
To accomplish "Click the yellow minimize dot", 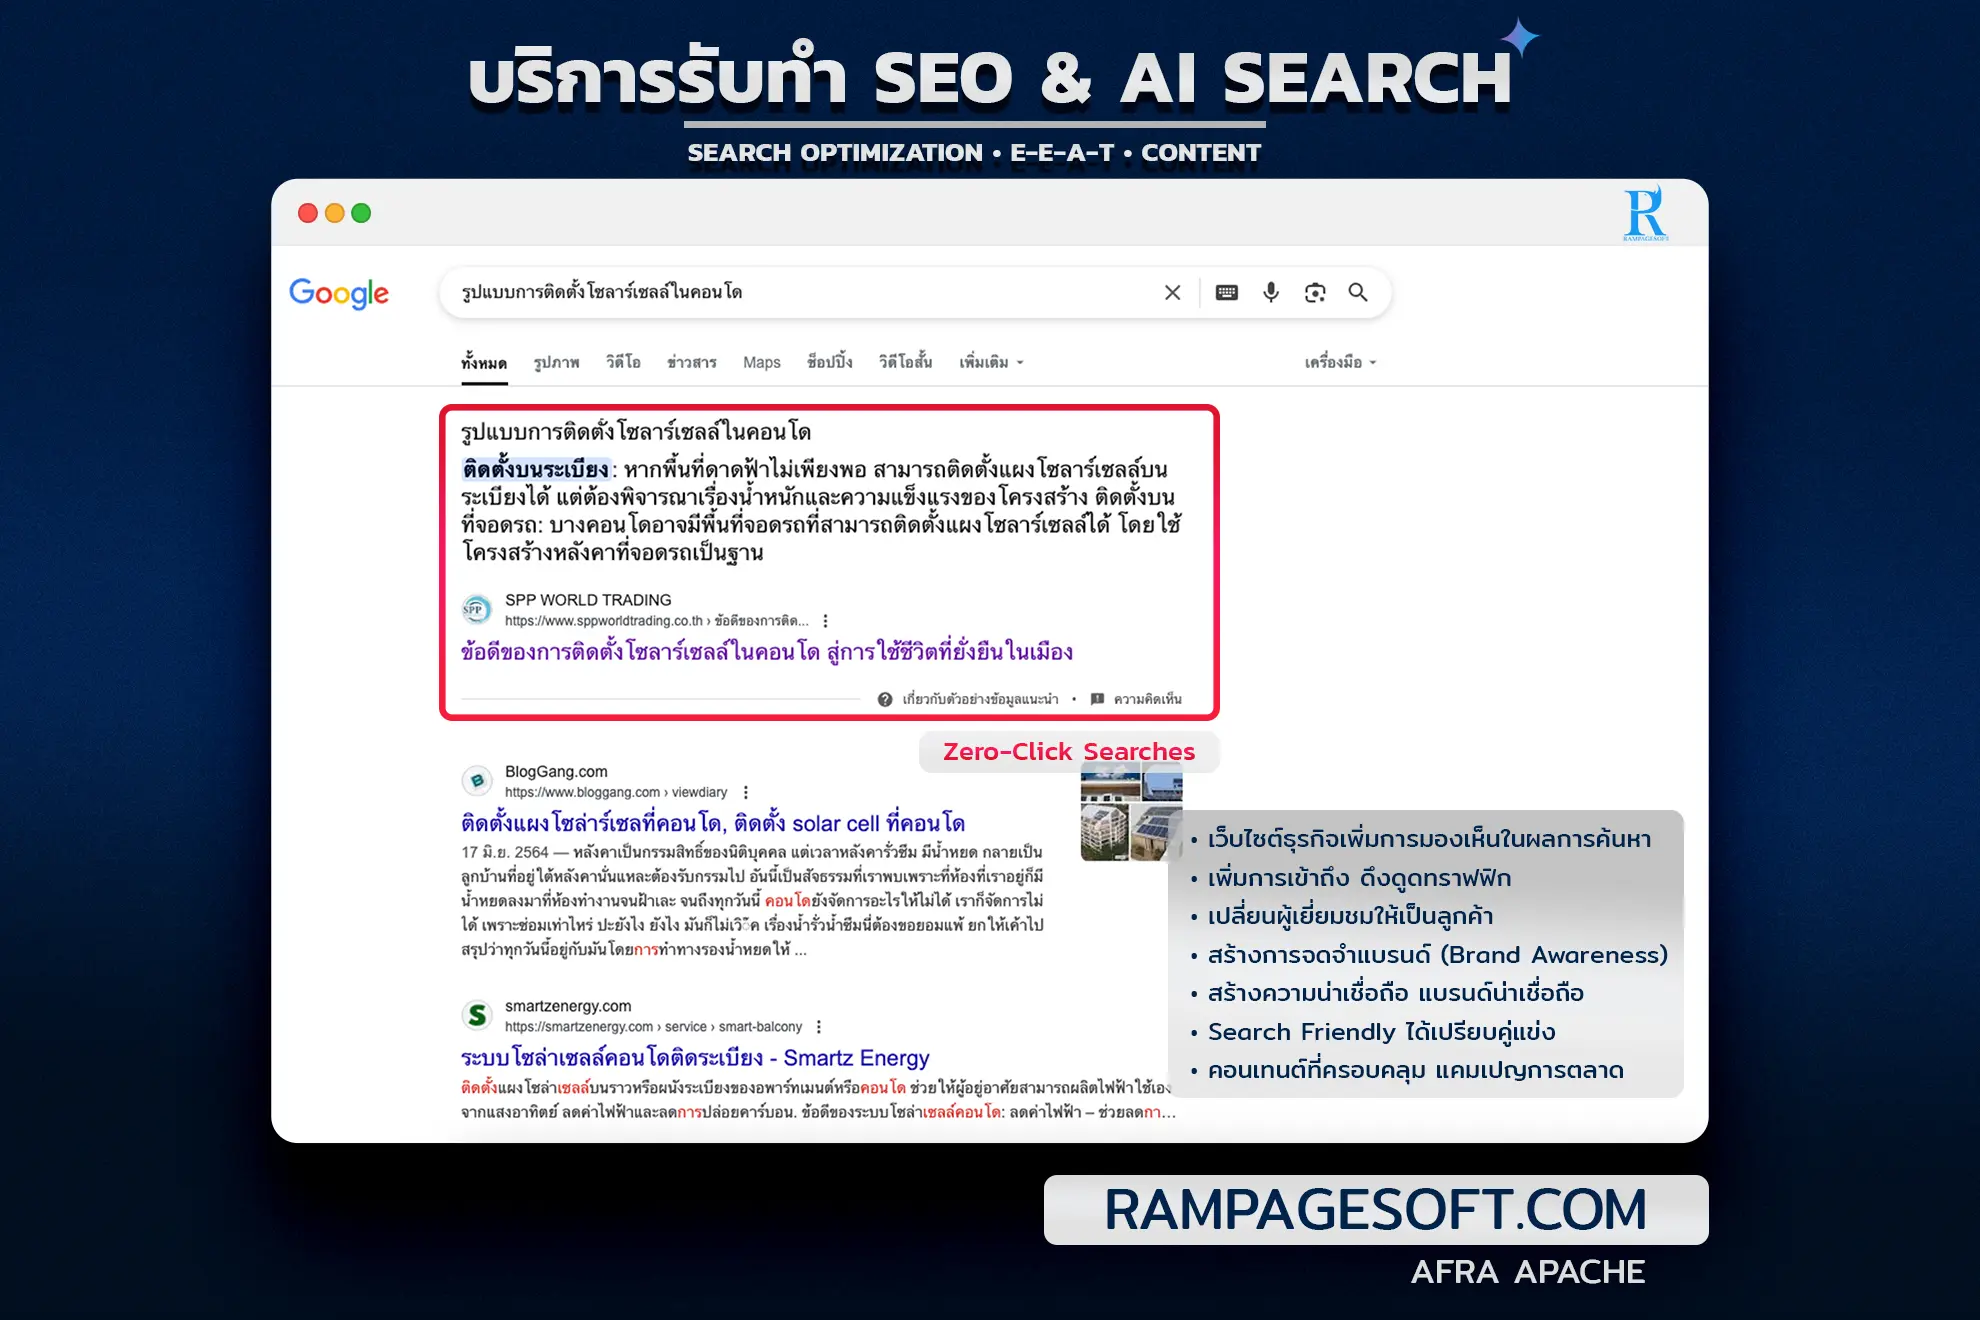I will [335, 213].
